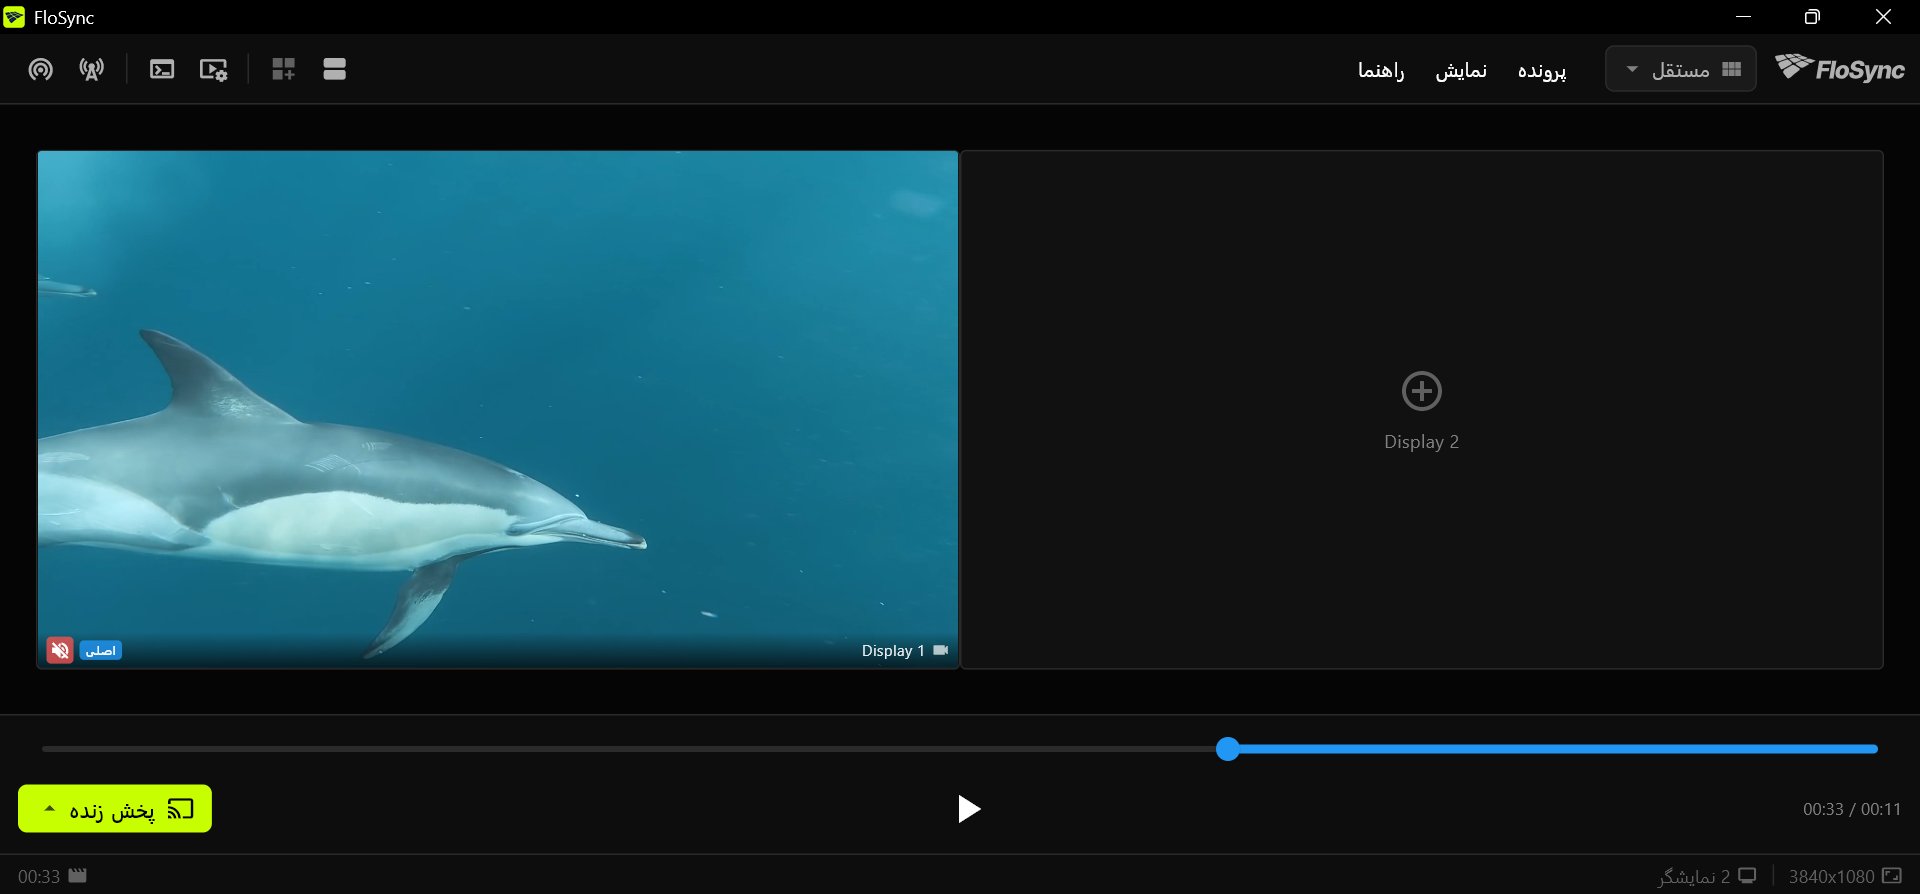This screenshot has height=894, width=1920.
Task: Click the FloSync logo at top right
Action: point(1839,68)
